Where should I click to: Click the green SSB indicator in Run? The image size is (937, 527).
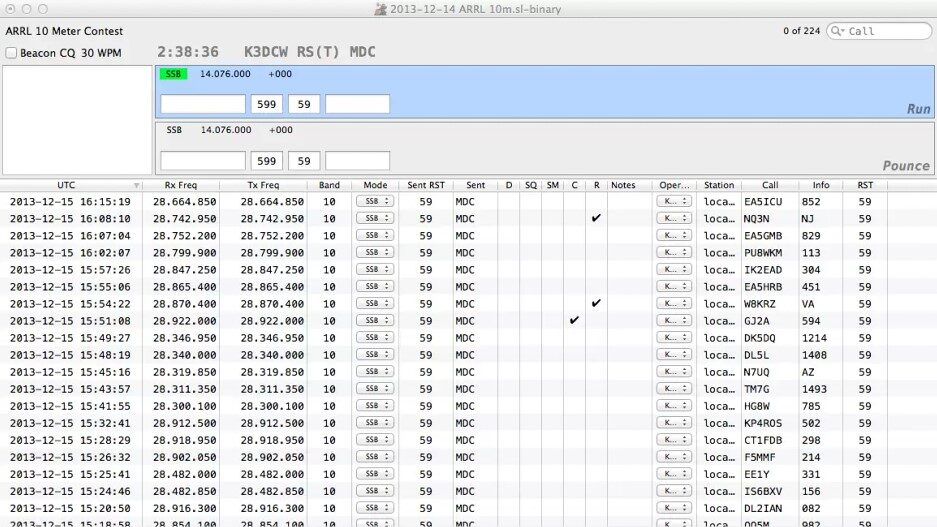[174, 74]
